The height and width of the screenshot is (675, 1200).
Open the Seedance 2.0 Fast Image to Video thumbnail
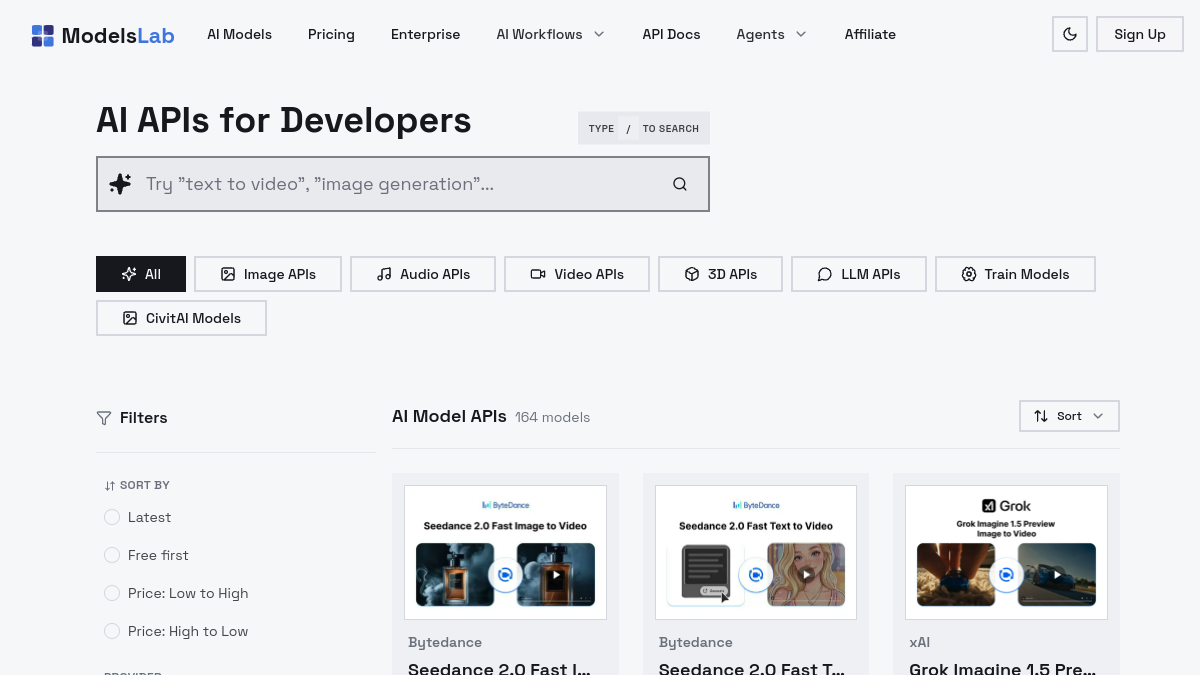[x=505, y=553]
